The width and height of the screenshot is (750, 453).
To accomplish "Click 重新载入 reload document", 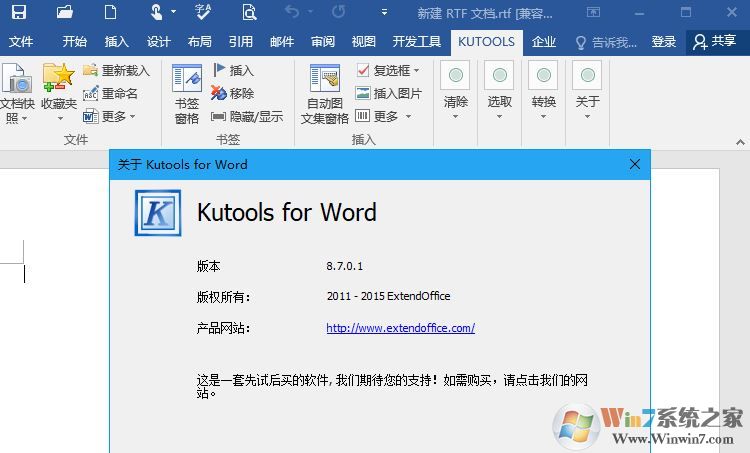I will (x=116, y=71).
